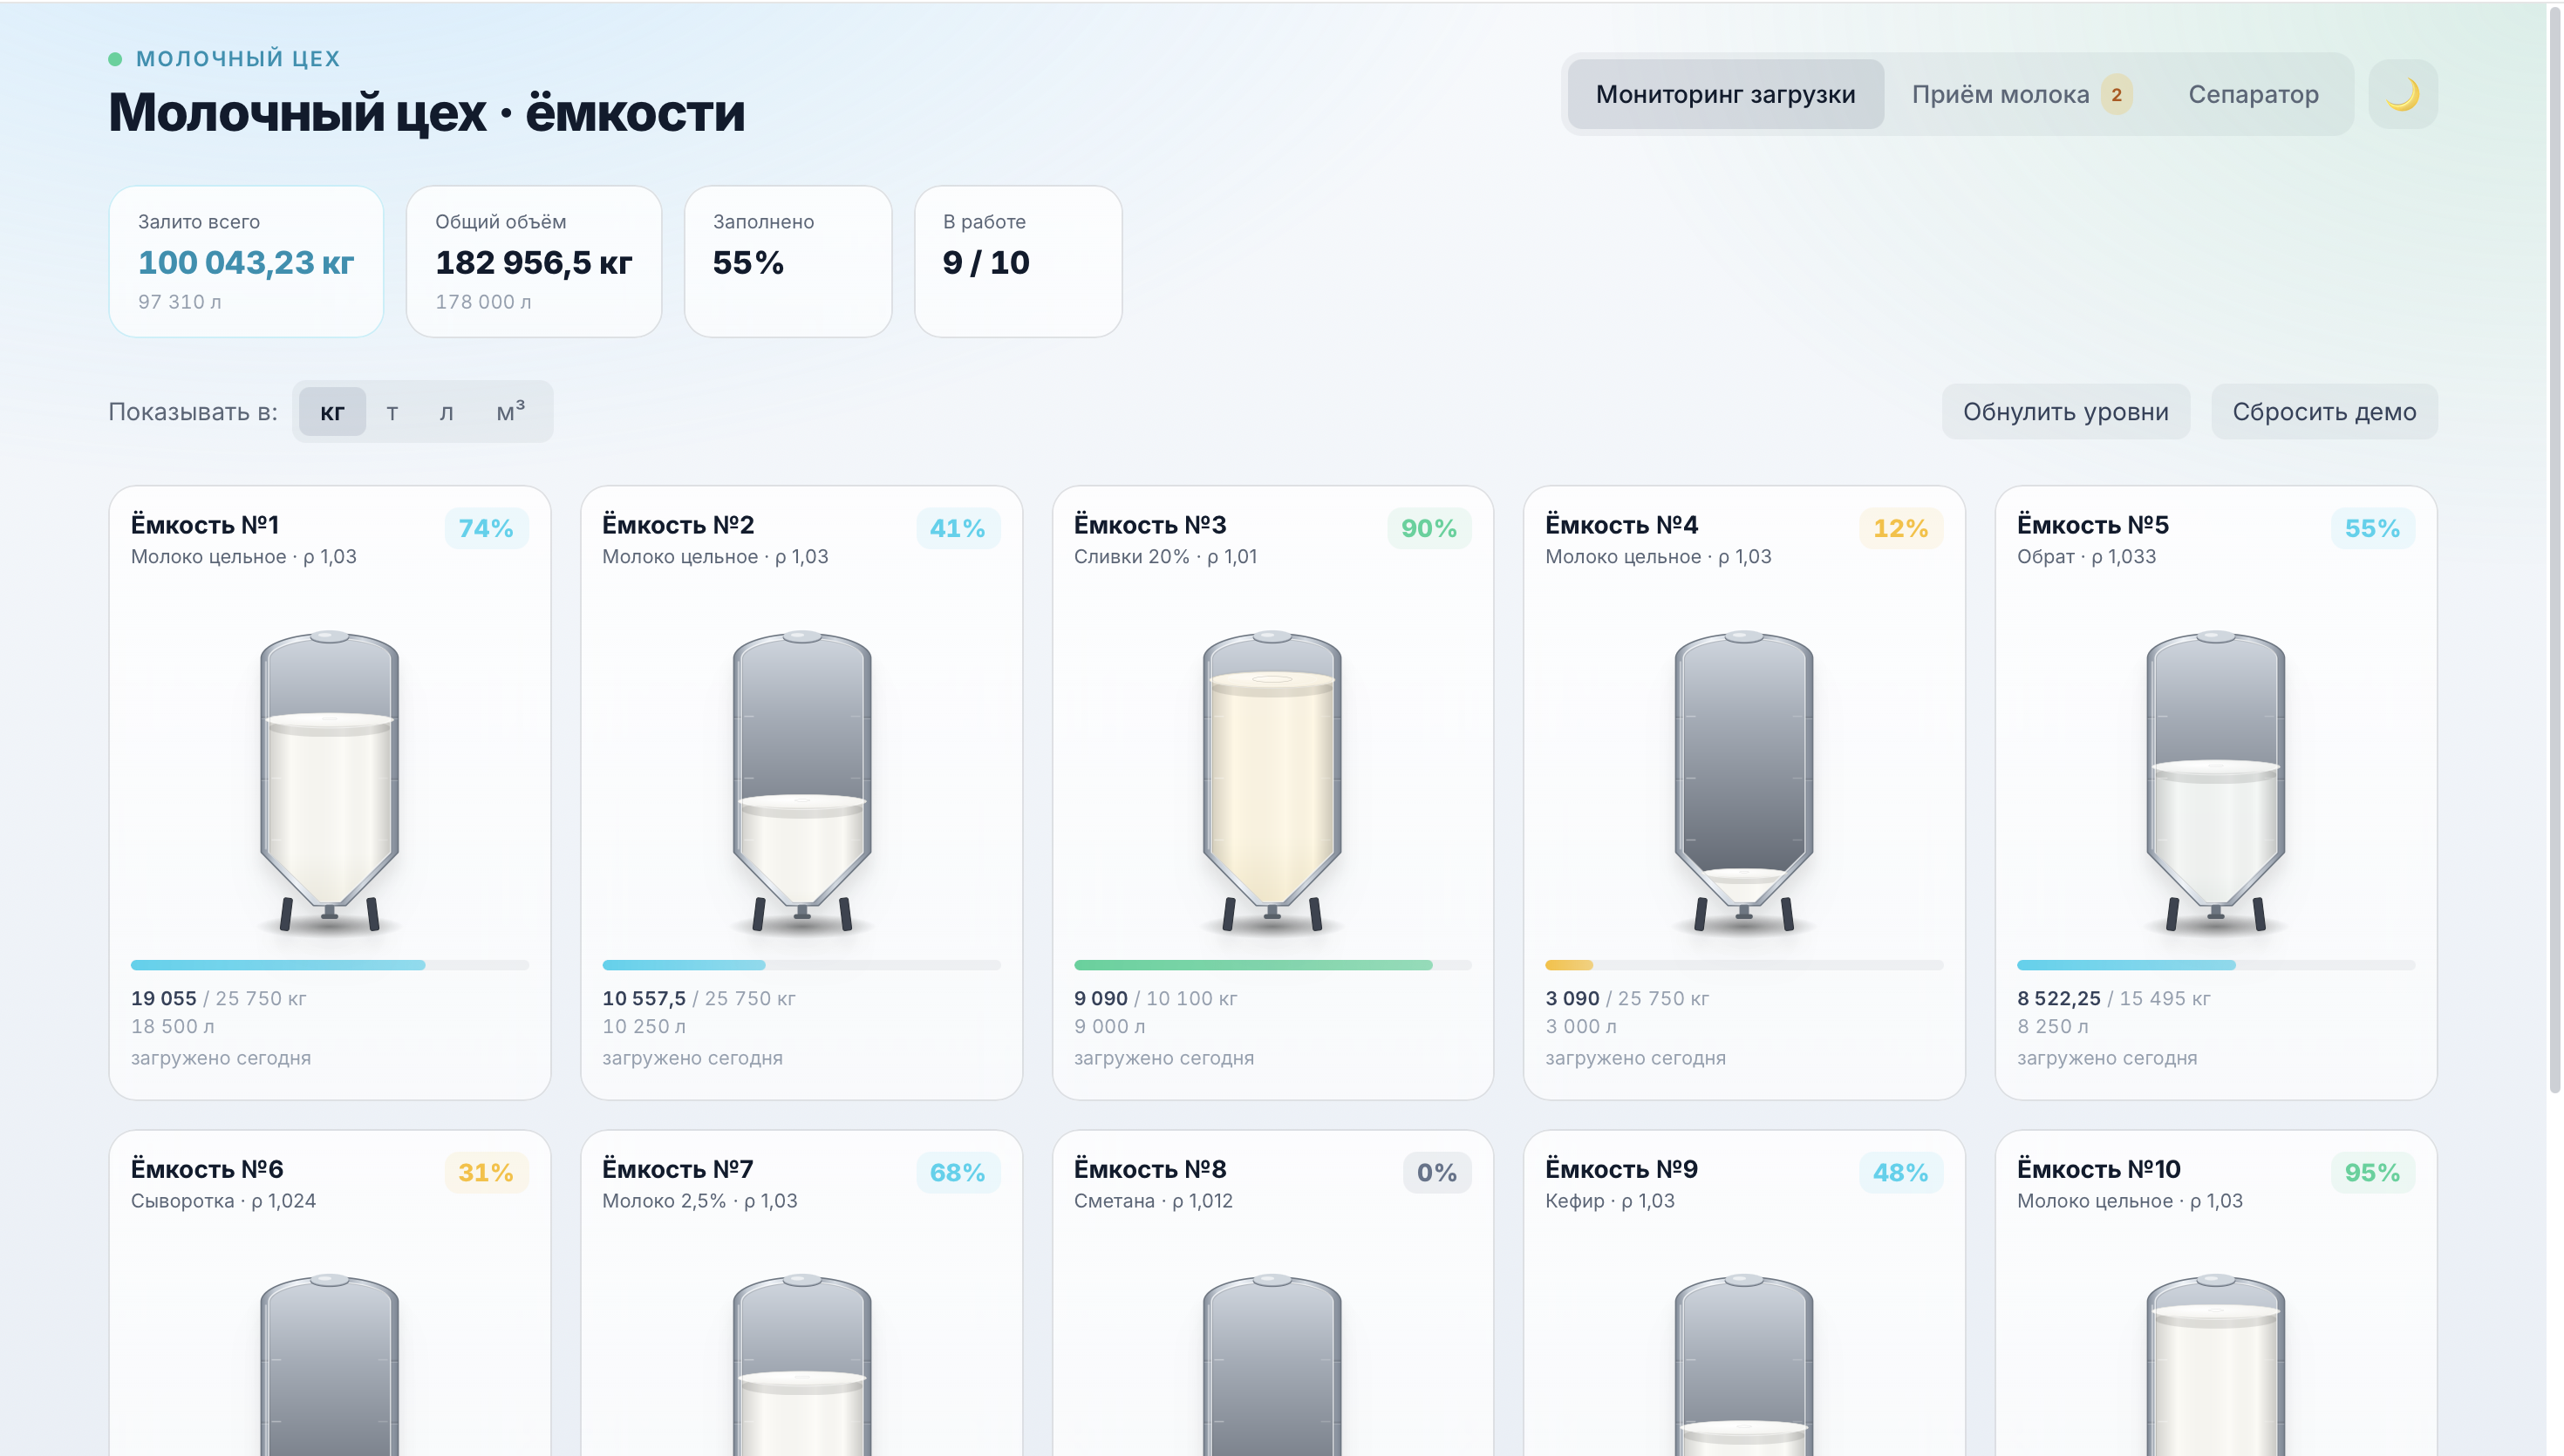Click the value 19 055 / 25 750 кг
Viewport: 2564px width, 1456px height.
pyautogui.click(x=218, y=998)
